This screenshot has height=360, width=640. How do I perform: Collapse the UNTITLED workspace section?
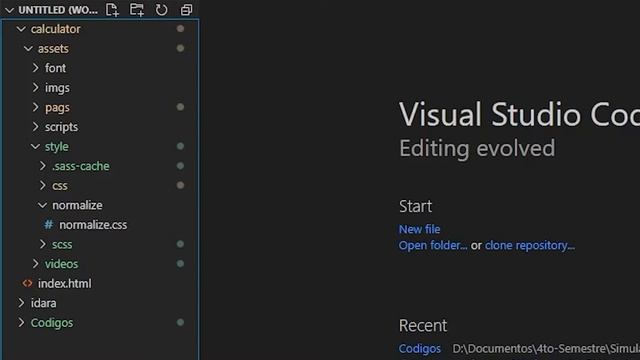pos(9,10)
